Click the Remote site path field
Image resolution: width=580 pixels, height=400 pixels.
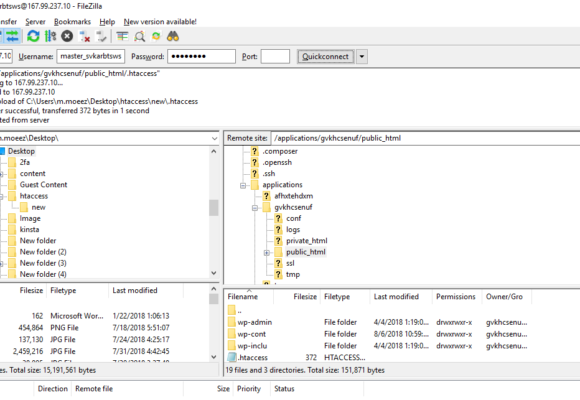click(x=425, y=138)
